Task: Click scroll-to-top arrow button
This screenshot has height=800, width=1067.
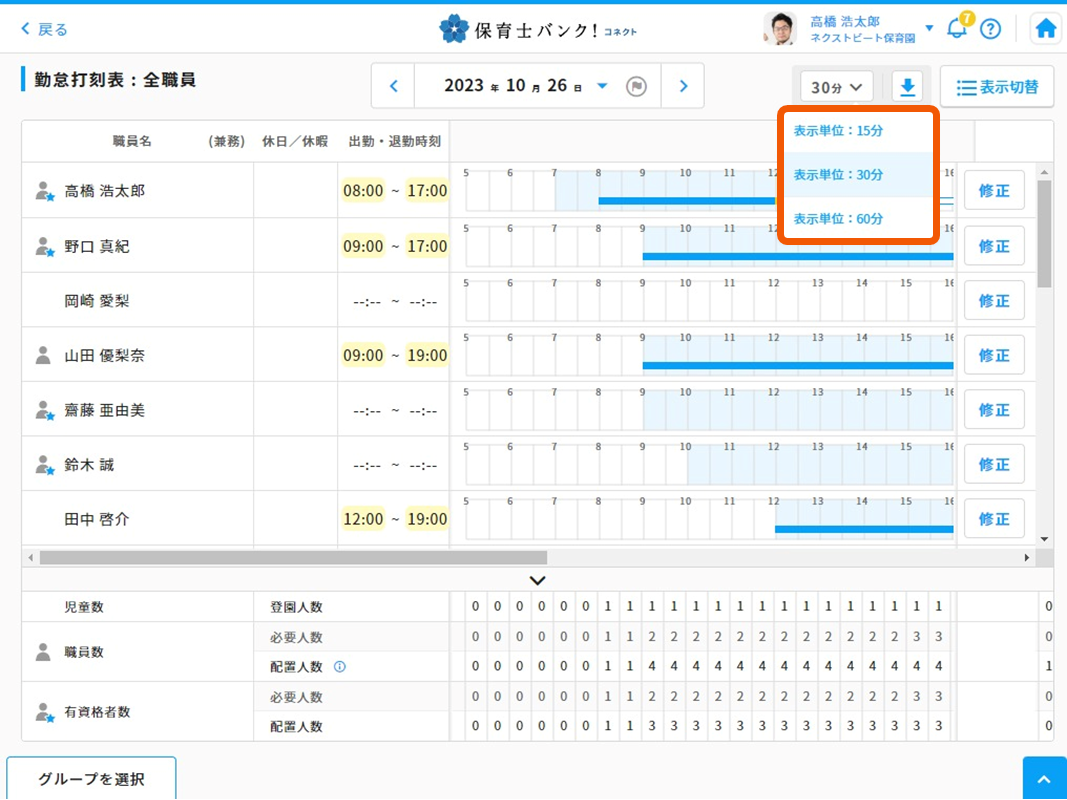Action: point(1044,780)
